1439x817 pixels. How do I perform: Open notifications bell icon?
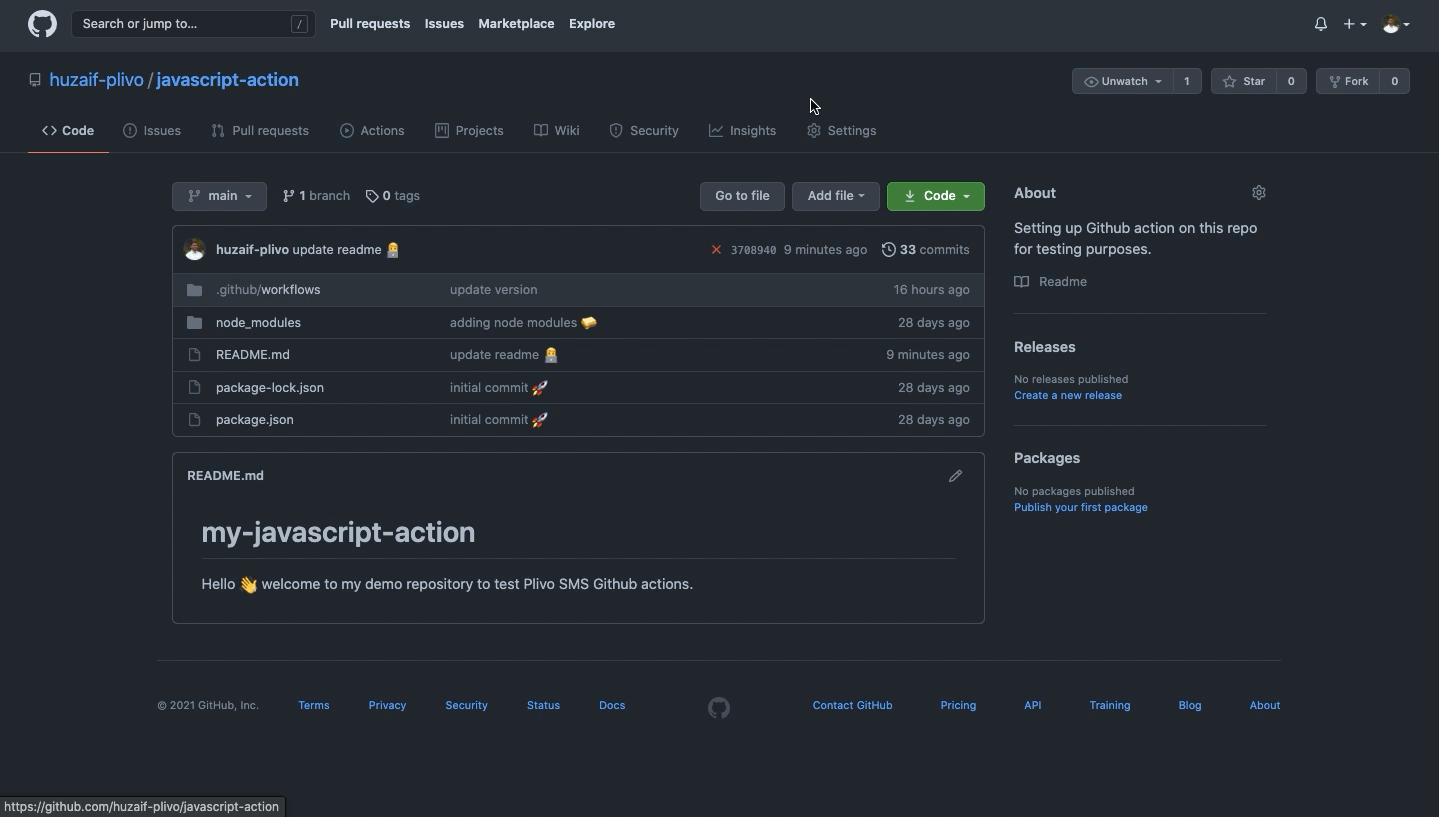pos(1320,24)
